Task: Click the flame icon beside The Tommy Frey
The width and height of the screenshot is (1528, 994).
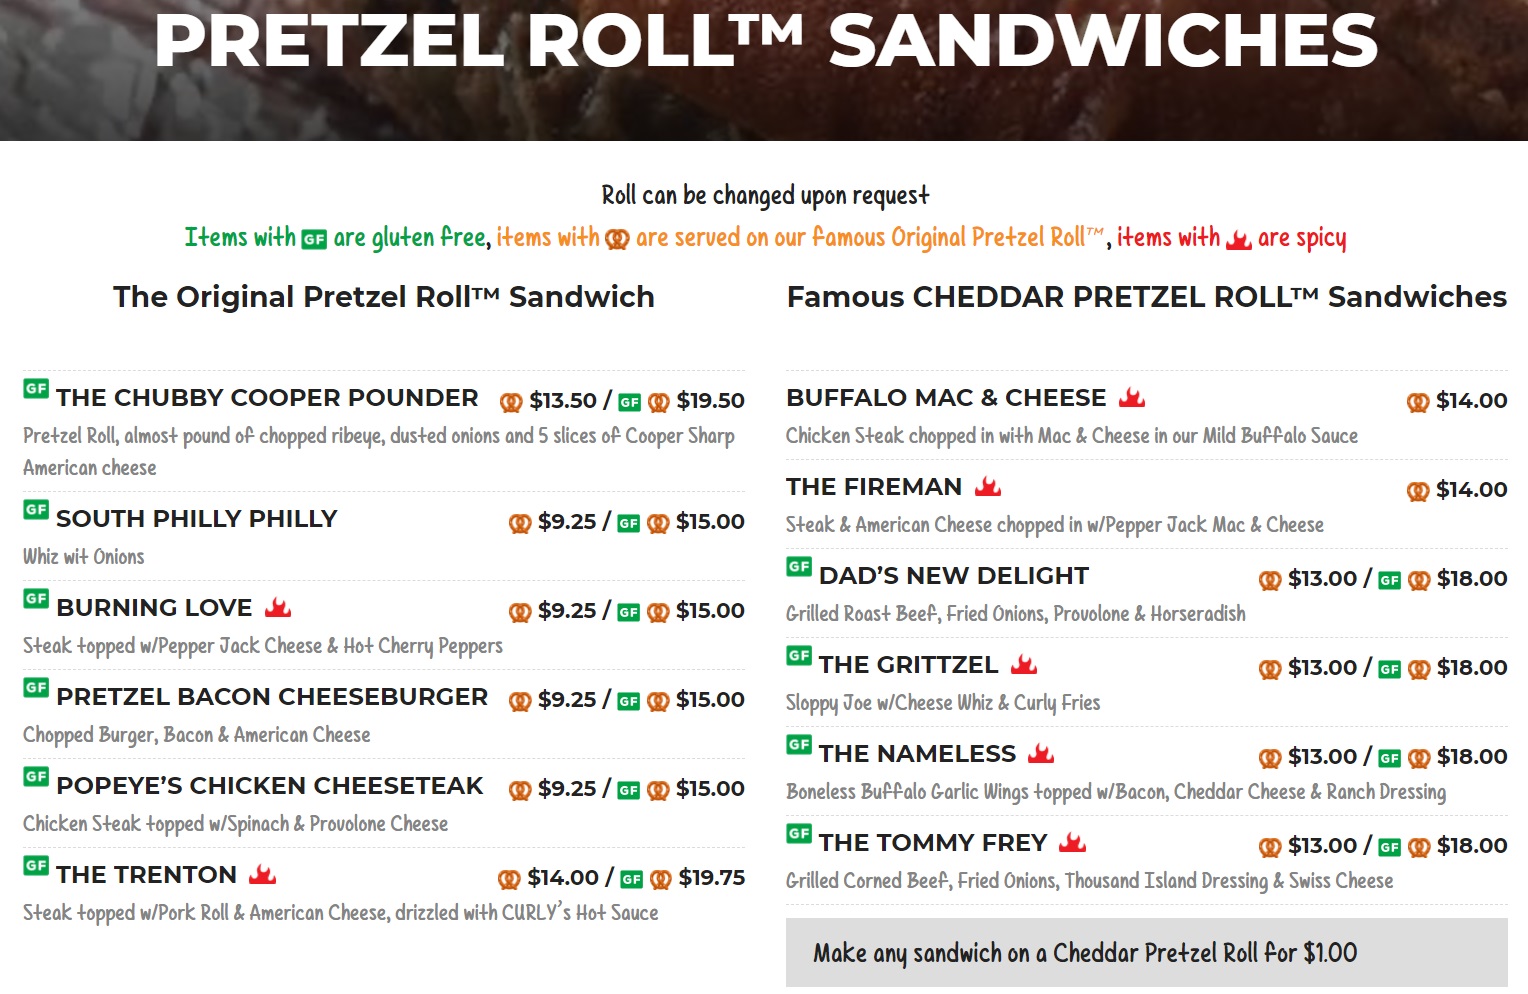Action: tap(1072, 842)
